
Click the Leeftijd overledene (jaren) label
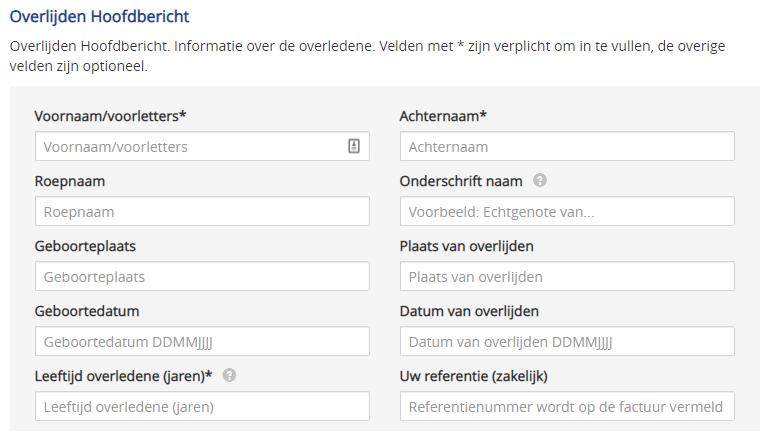pos(123,376)
